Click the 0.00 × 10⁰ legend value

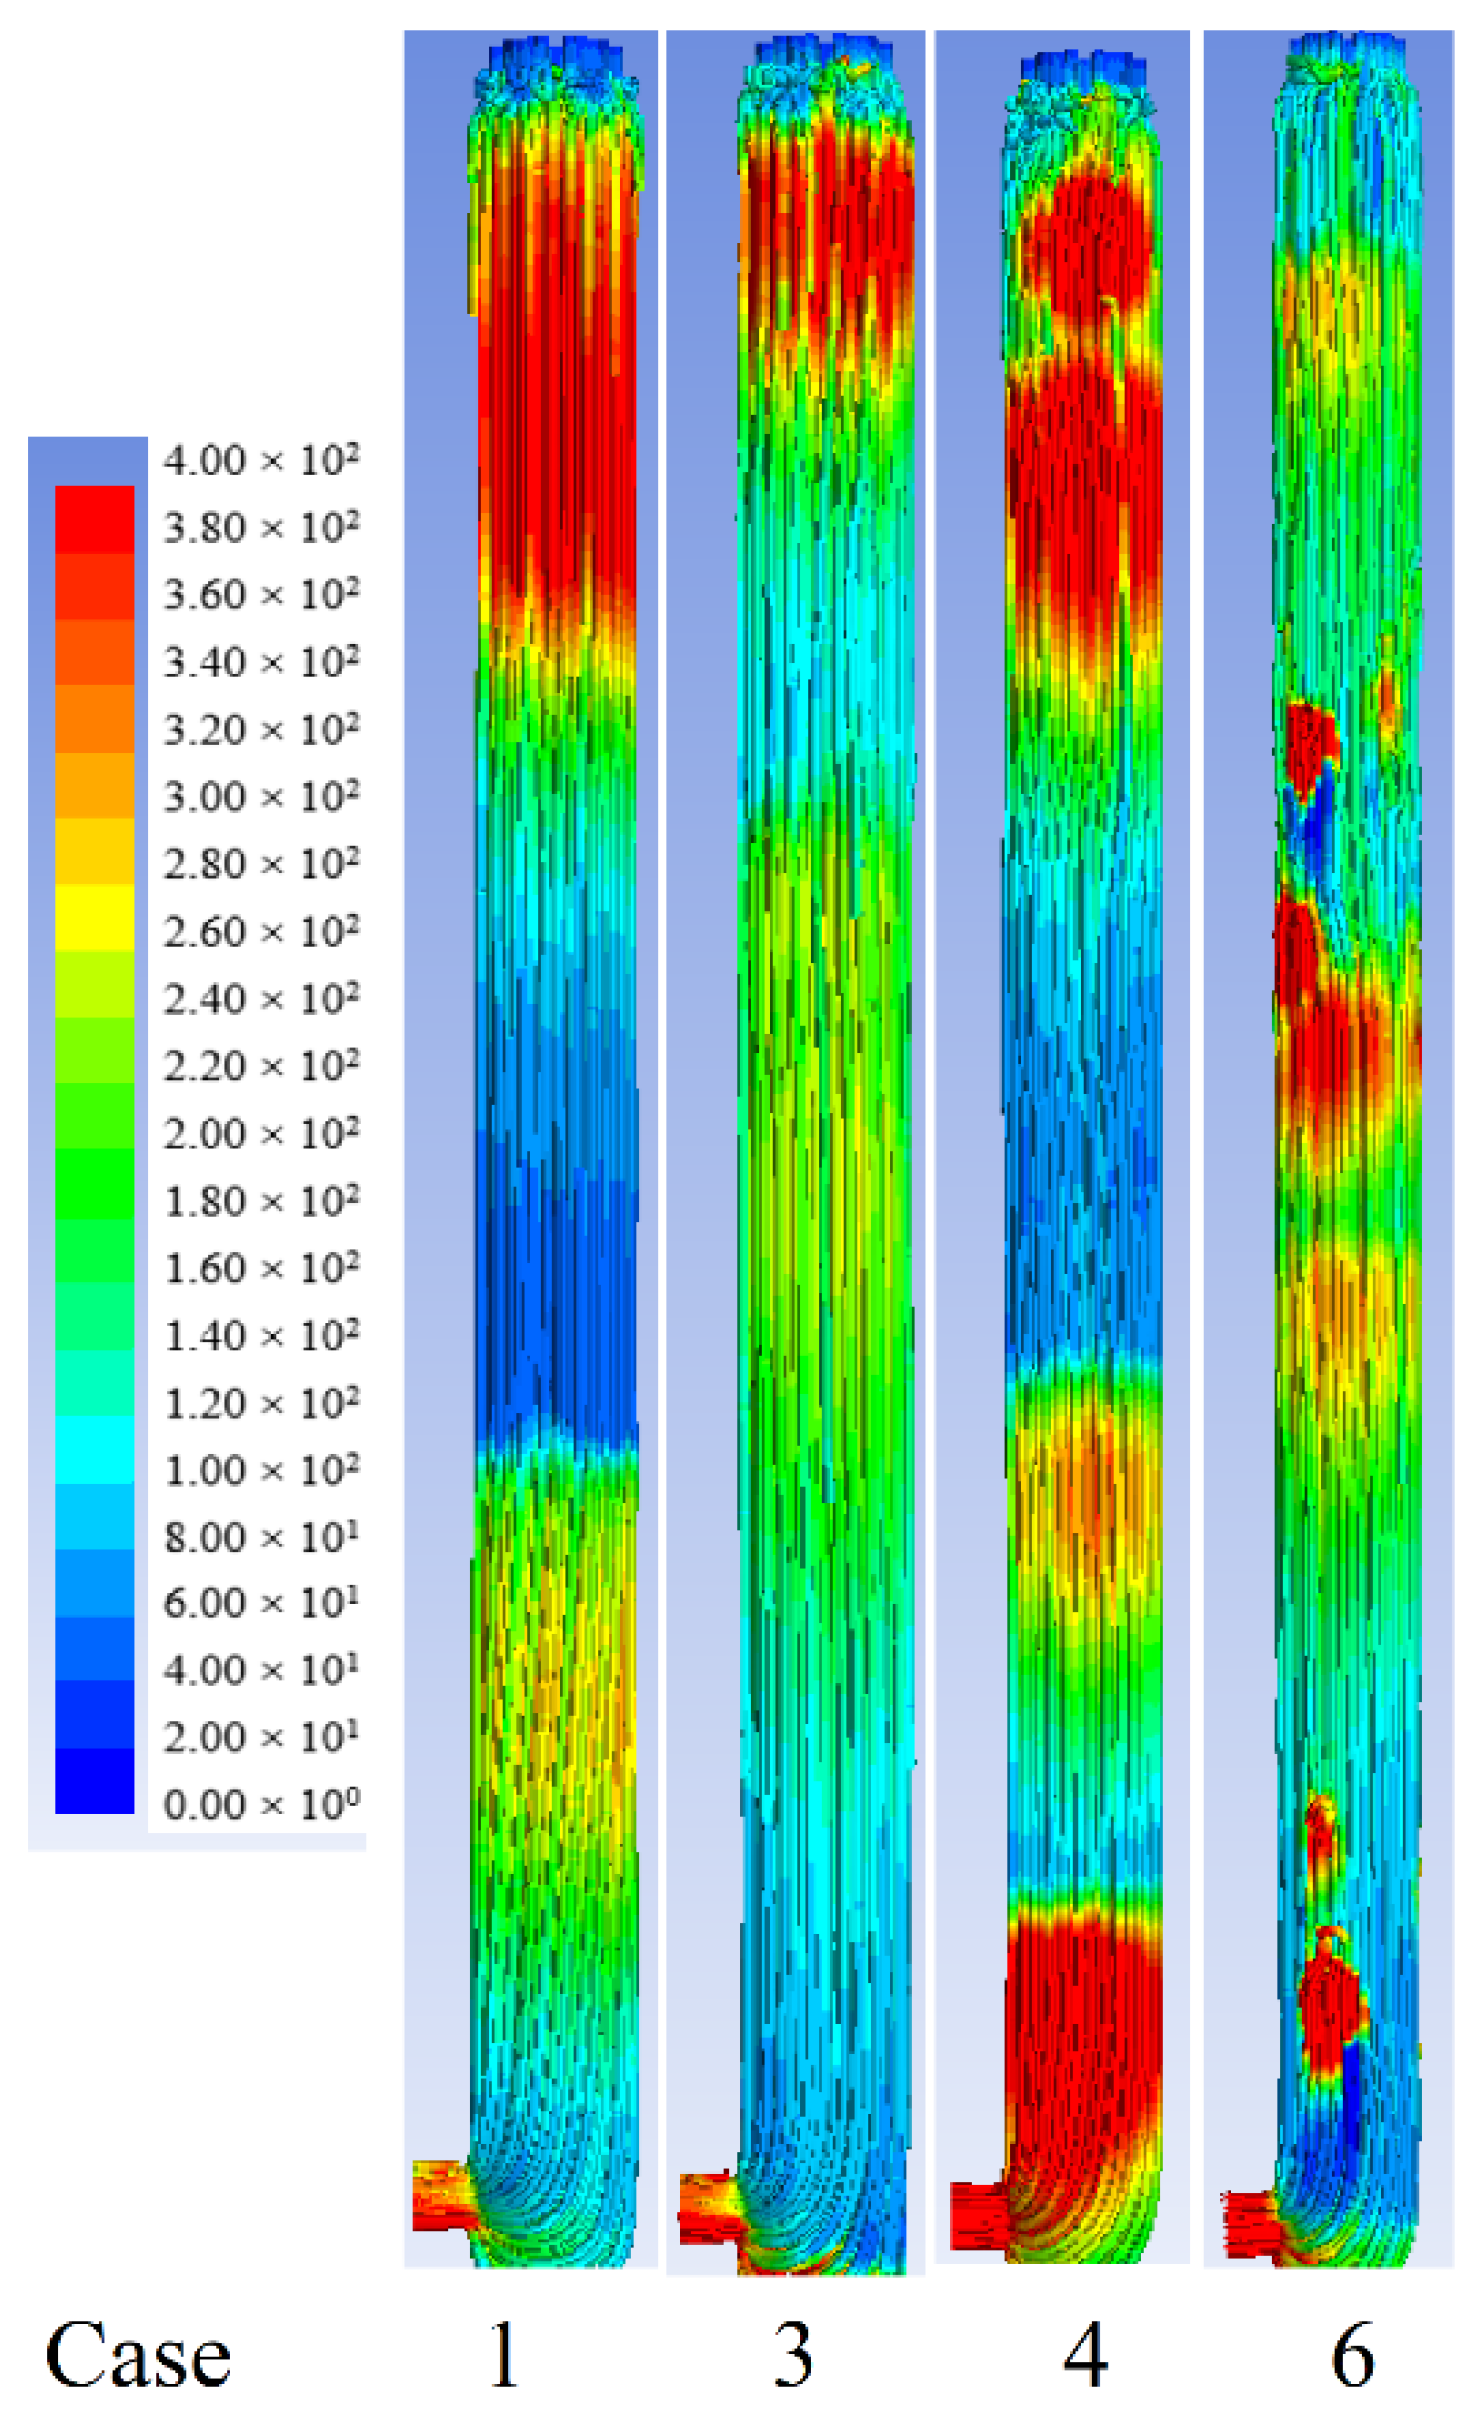(261, 1804)
